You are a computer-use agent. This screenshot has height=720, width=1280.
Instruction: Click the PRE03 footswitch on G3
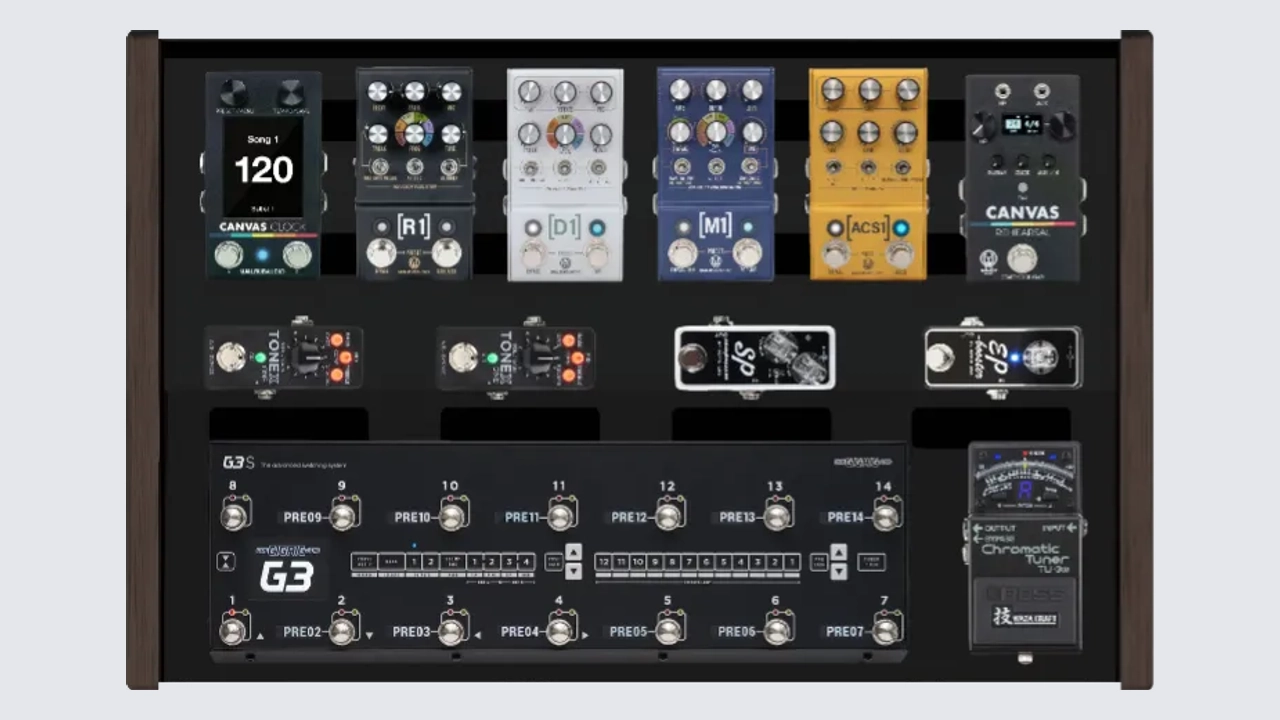(452, 630)
